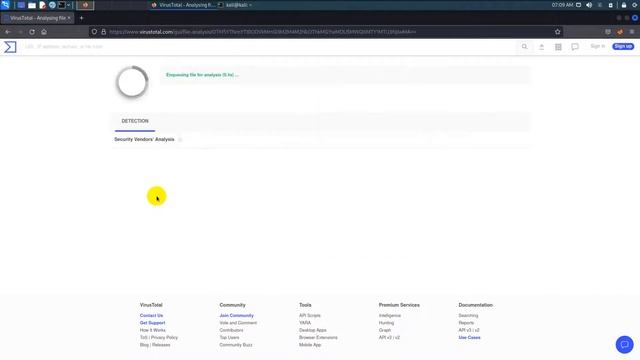Bookmark this page with the star icon
640x360 pixels.
[558, 32]
